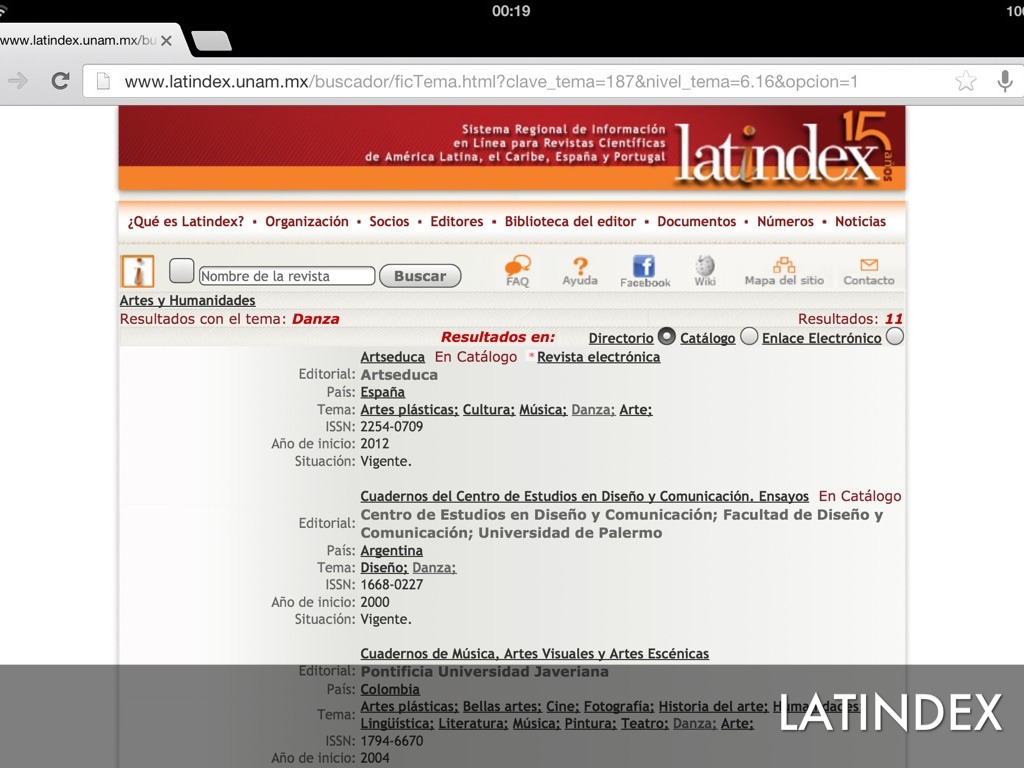Click the orange info icon beside search

(137, 272)
